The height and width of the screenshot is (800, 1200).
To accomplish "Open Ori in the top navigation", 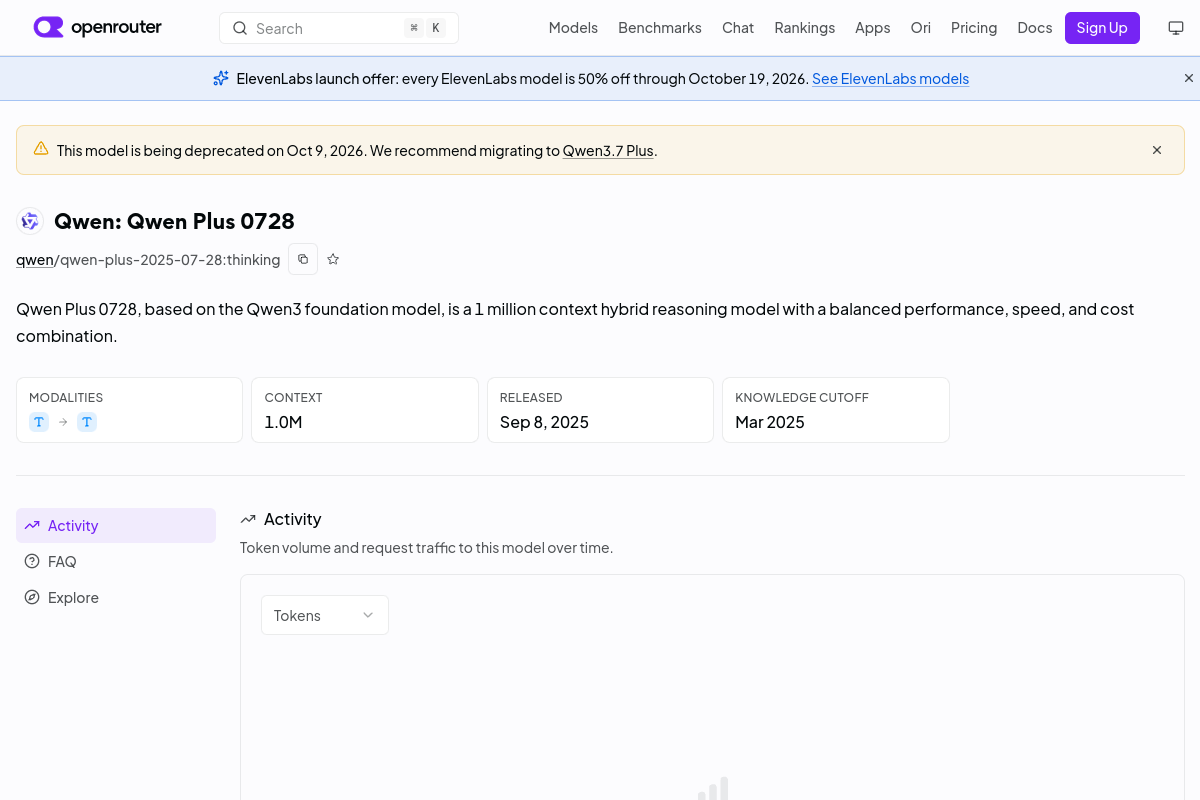I will pyautogui.click(x=921, y=28).
